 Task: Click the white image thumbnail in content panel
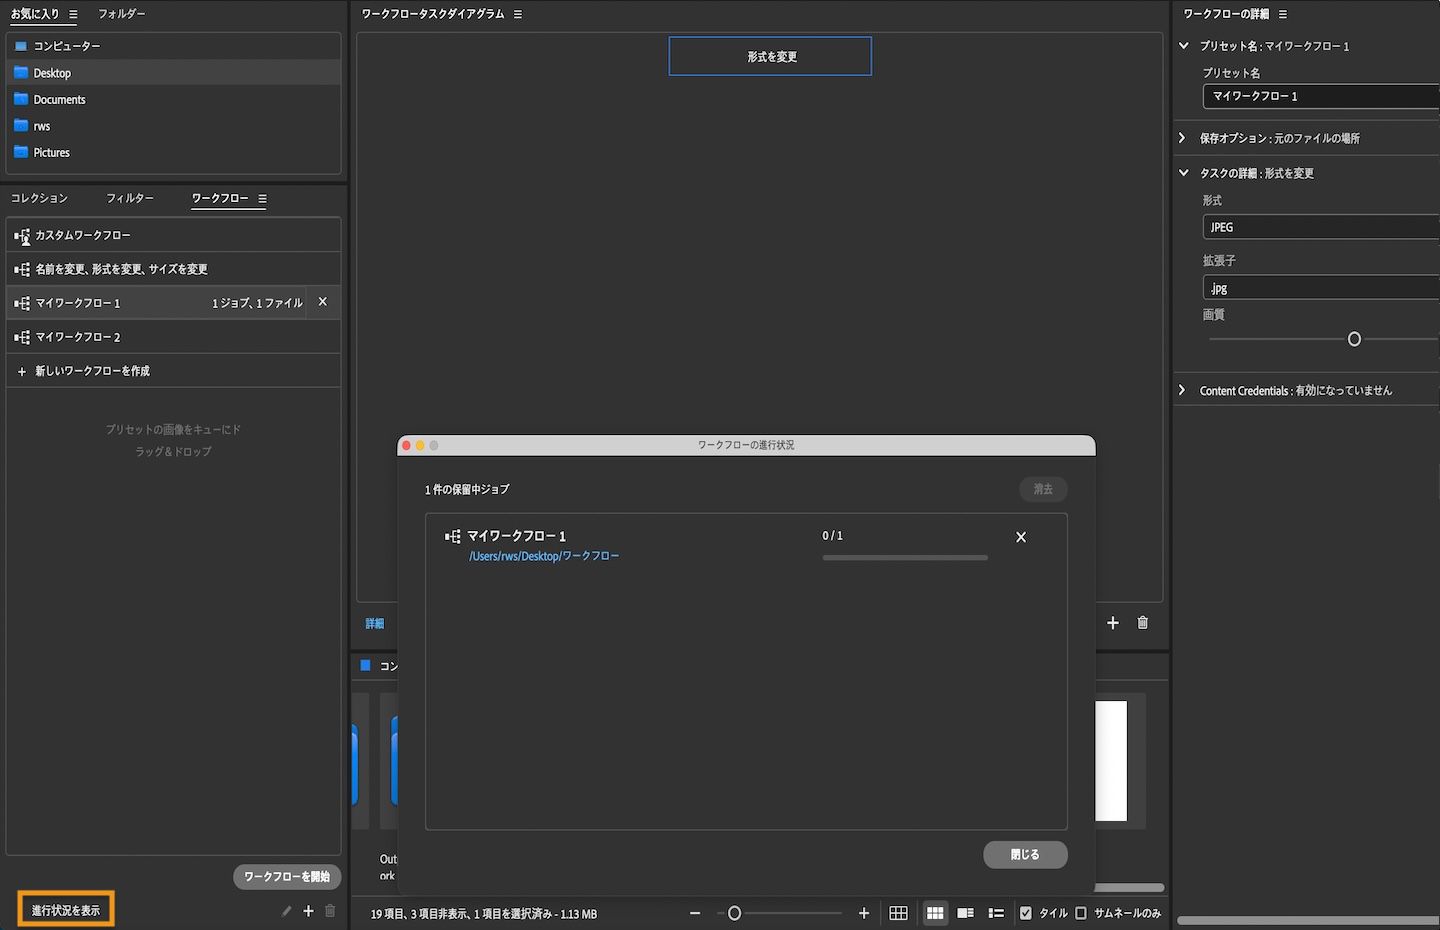point(1111,761)
